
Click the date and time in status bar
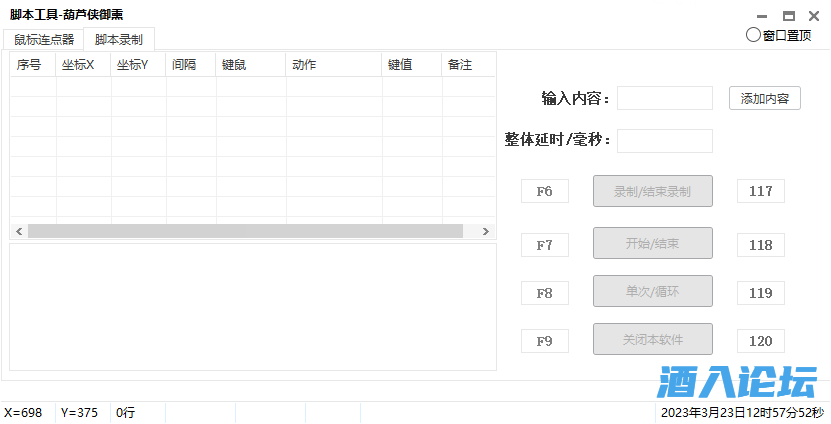(x=742, y=412)
